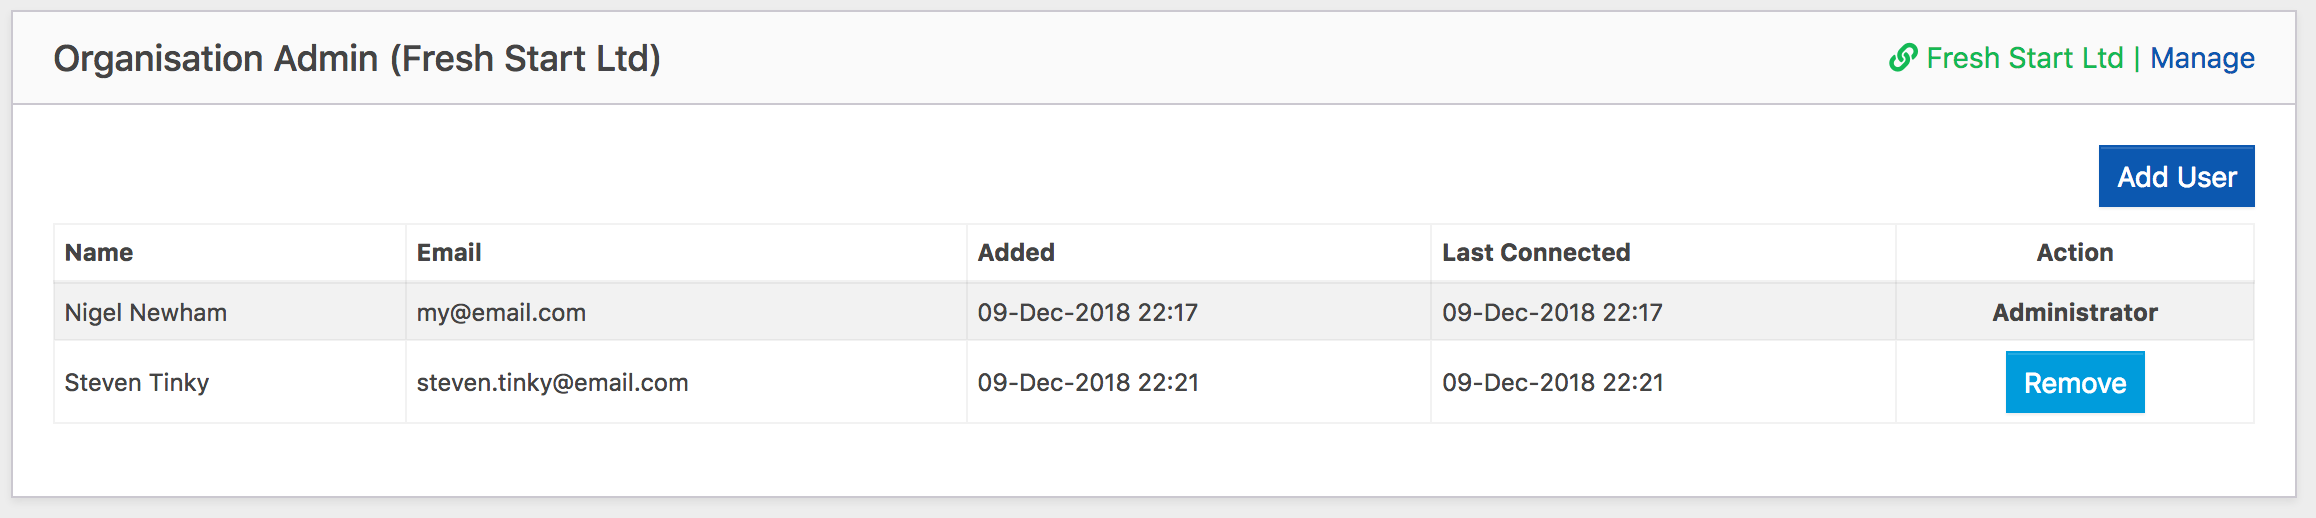
Task: Select the Email column header
Action: click(x=449, y=252)
